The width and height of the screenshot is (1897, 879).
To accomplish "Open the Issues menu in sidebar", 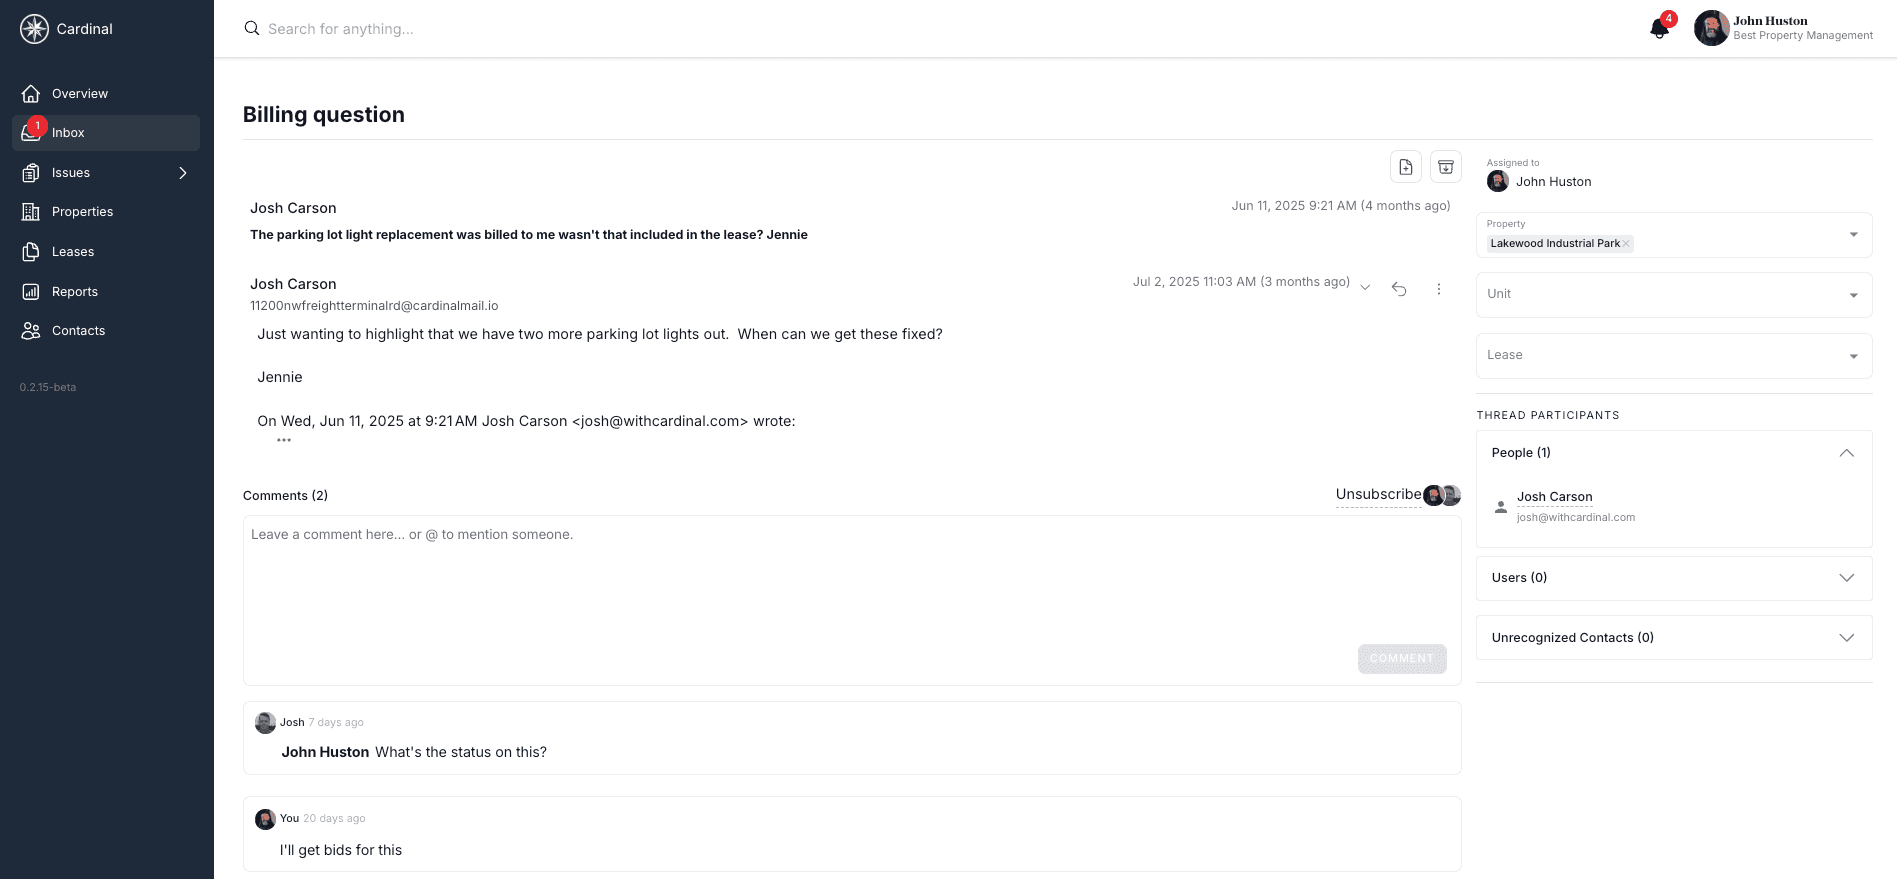I will pos(70,172).
